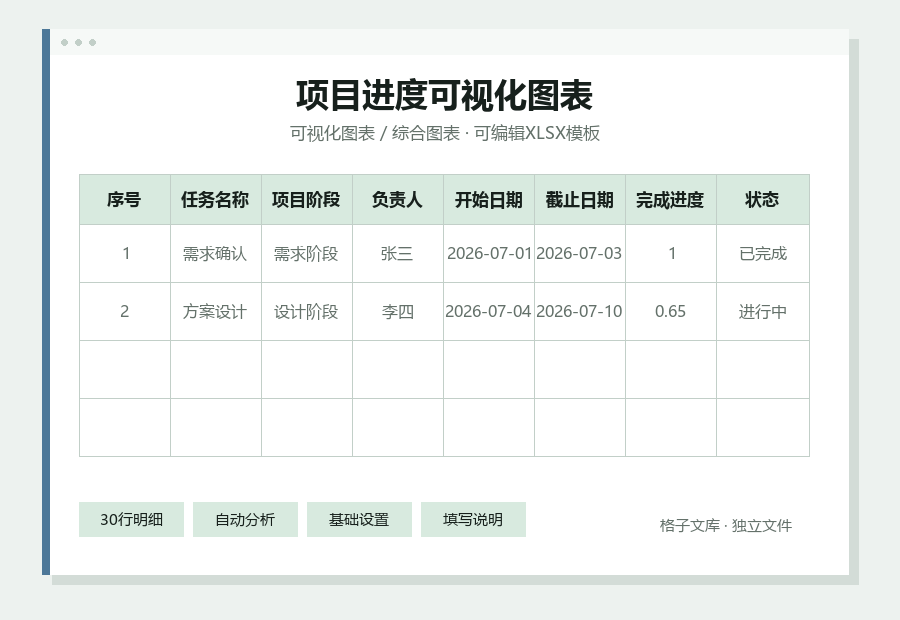Viewport: 900px width, 620px height.
Task: Click the 完成进度 column header
Action: pyautogui.click(x=670, y=199)
